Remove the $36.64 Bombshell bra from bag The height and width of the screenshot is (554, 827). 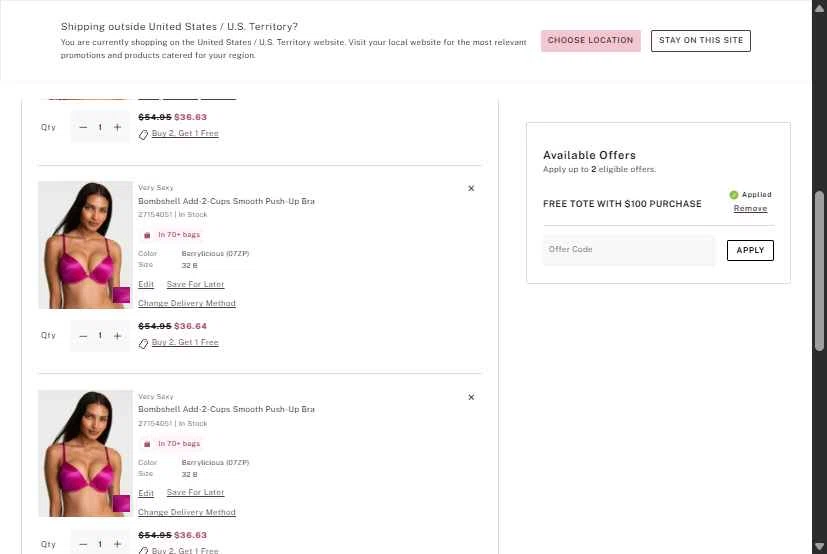tap(471, 188)
